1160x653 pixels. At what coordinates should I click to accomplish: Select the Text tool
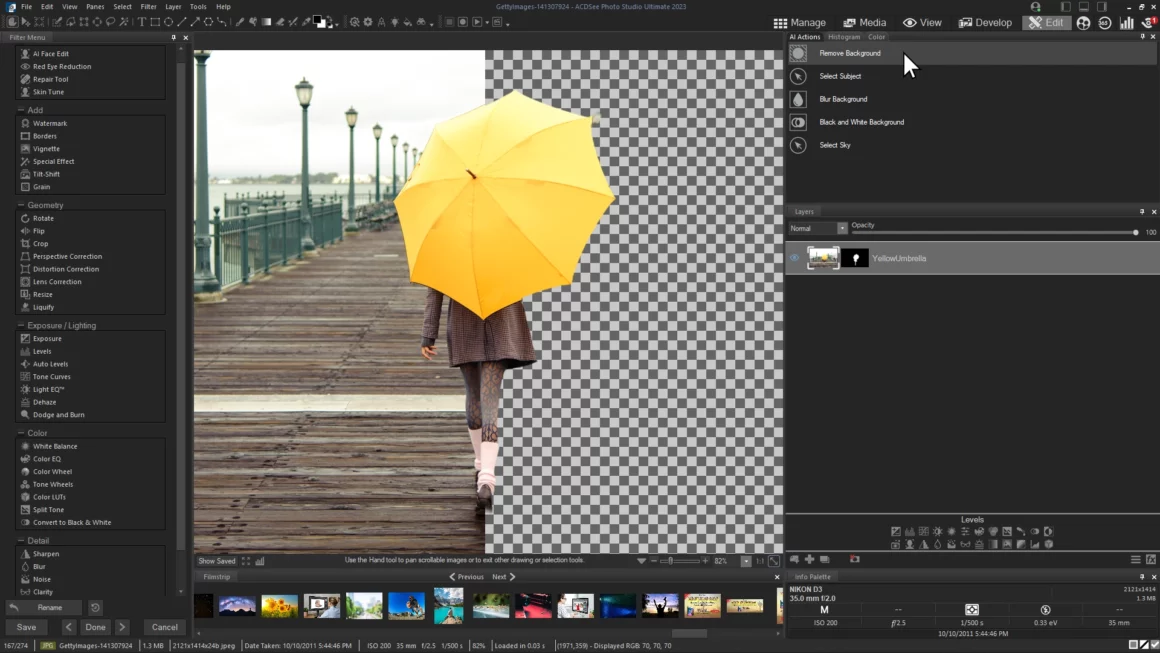pyautogui.click(x=142, y=22)
